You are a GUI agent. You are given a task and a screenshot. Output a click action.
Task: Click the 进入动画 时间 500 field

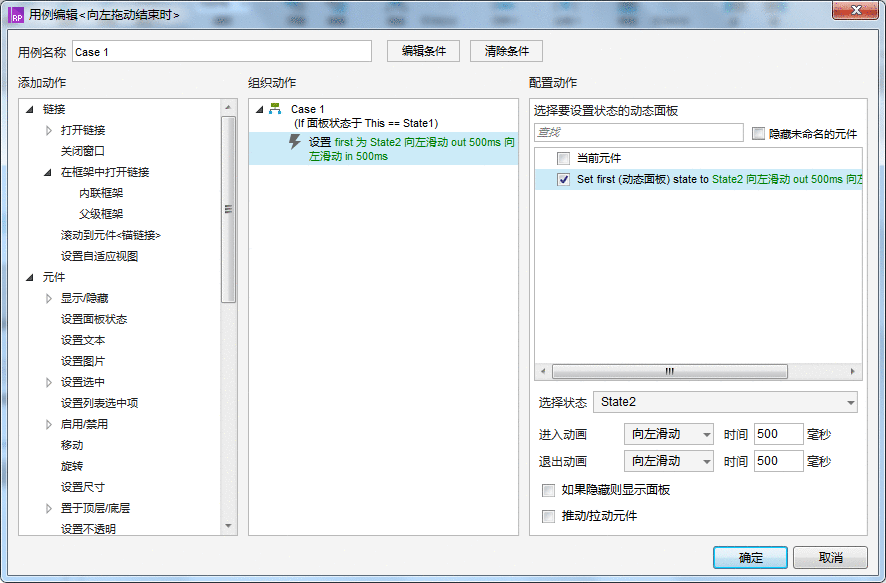click(x=778, y=434)
